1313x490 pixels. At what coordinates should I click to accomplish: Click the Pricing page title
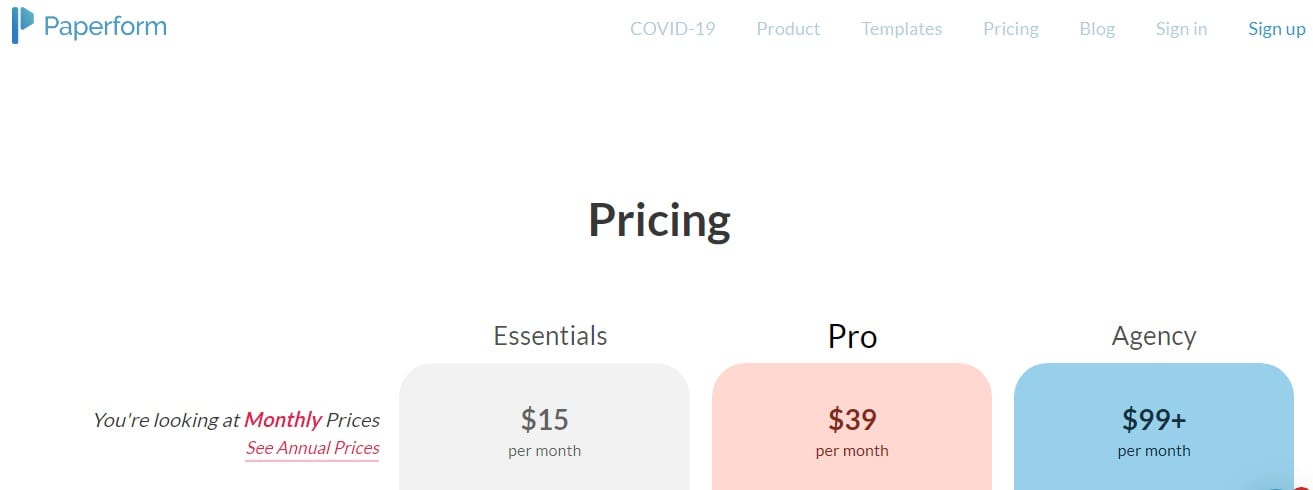[x=659, y=221]
